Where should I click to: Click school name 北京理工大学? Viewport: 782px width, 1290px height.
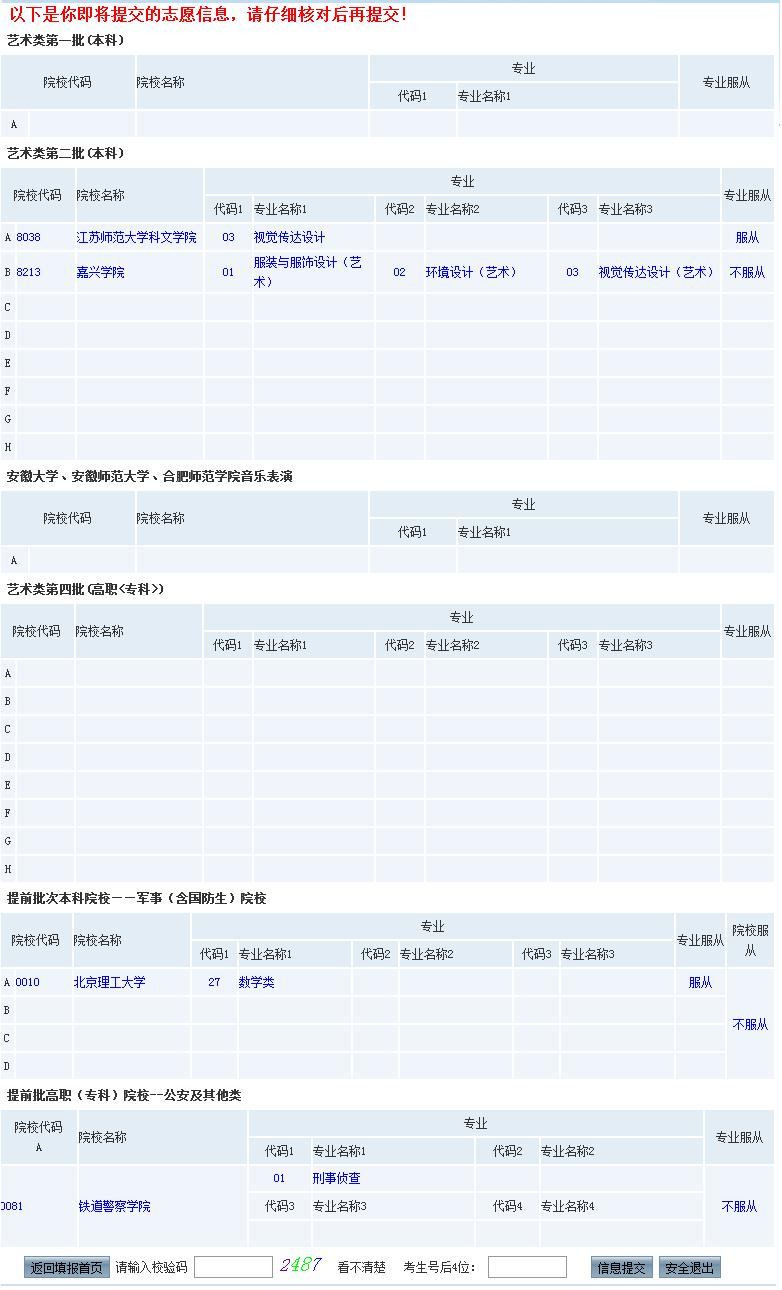(x=110, y=983)
